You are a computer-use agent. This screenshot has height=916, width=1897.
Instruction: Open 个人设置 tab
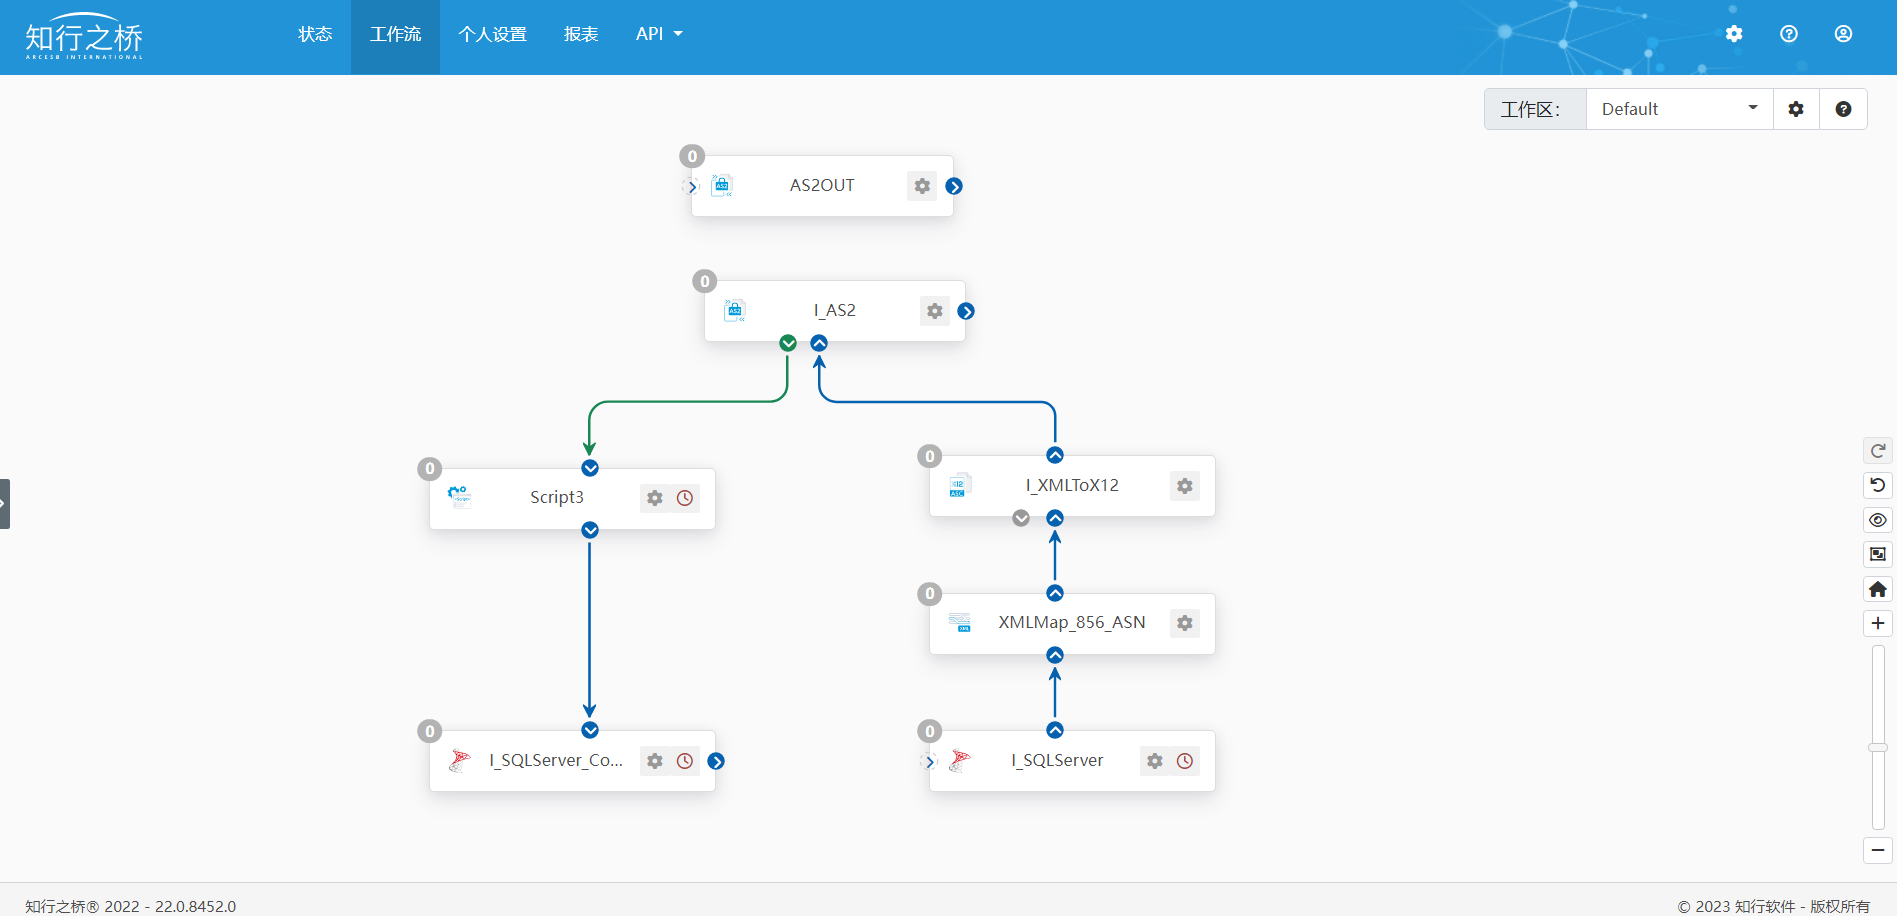492,34
